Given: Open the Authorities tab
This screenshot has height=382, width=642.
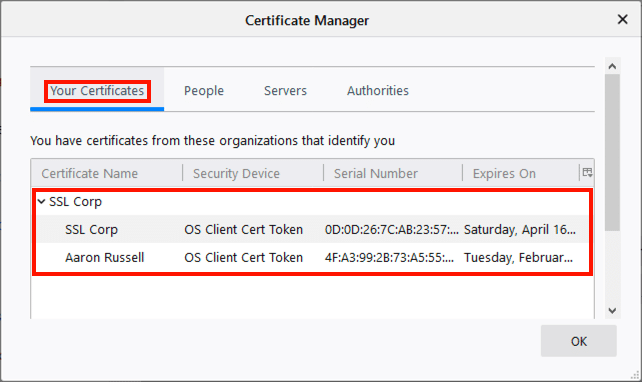Looking at the screenshot, I should pos(378,90).
